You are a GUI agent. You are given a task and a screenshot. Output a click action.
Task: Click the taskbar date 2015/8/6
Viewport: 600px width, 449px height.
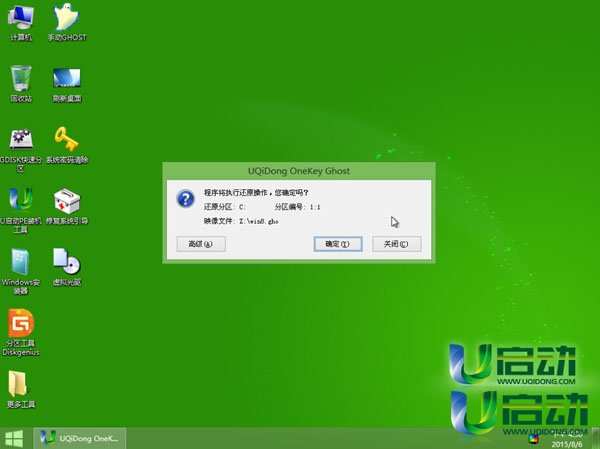[x=567, y=444]
